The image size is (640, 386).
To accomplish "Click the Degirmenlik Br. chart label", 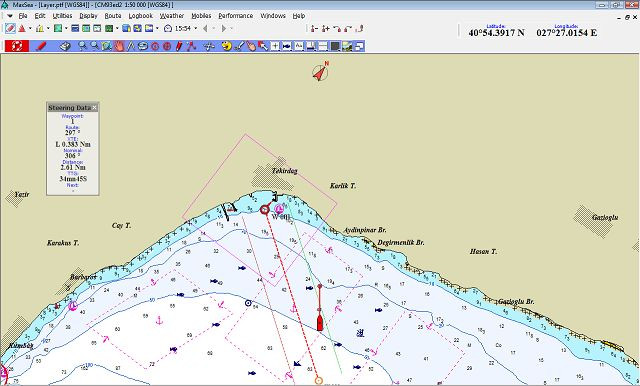I will point(401,242).
